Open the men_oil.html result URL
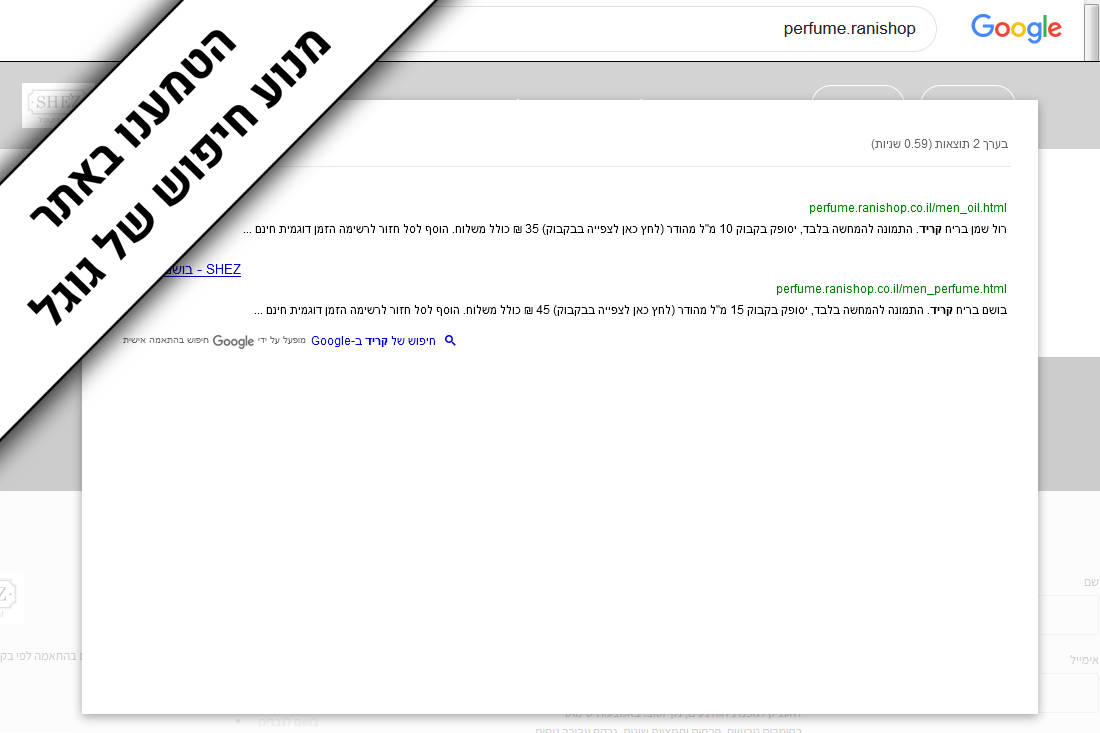This screenshot has height=733, width=1100. click(907, 208)
